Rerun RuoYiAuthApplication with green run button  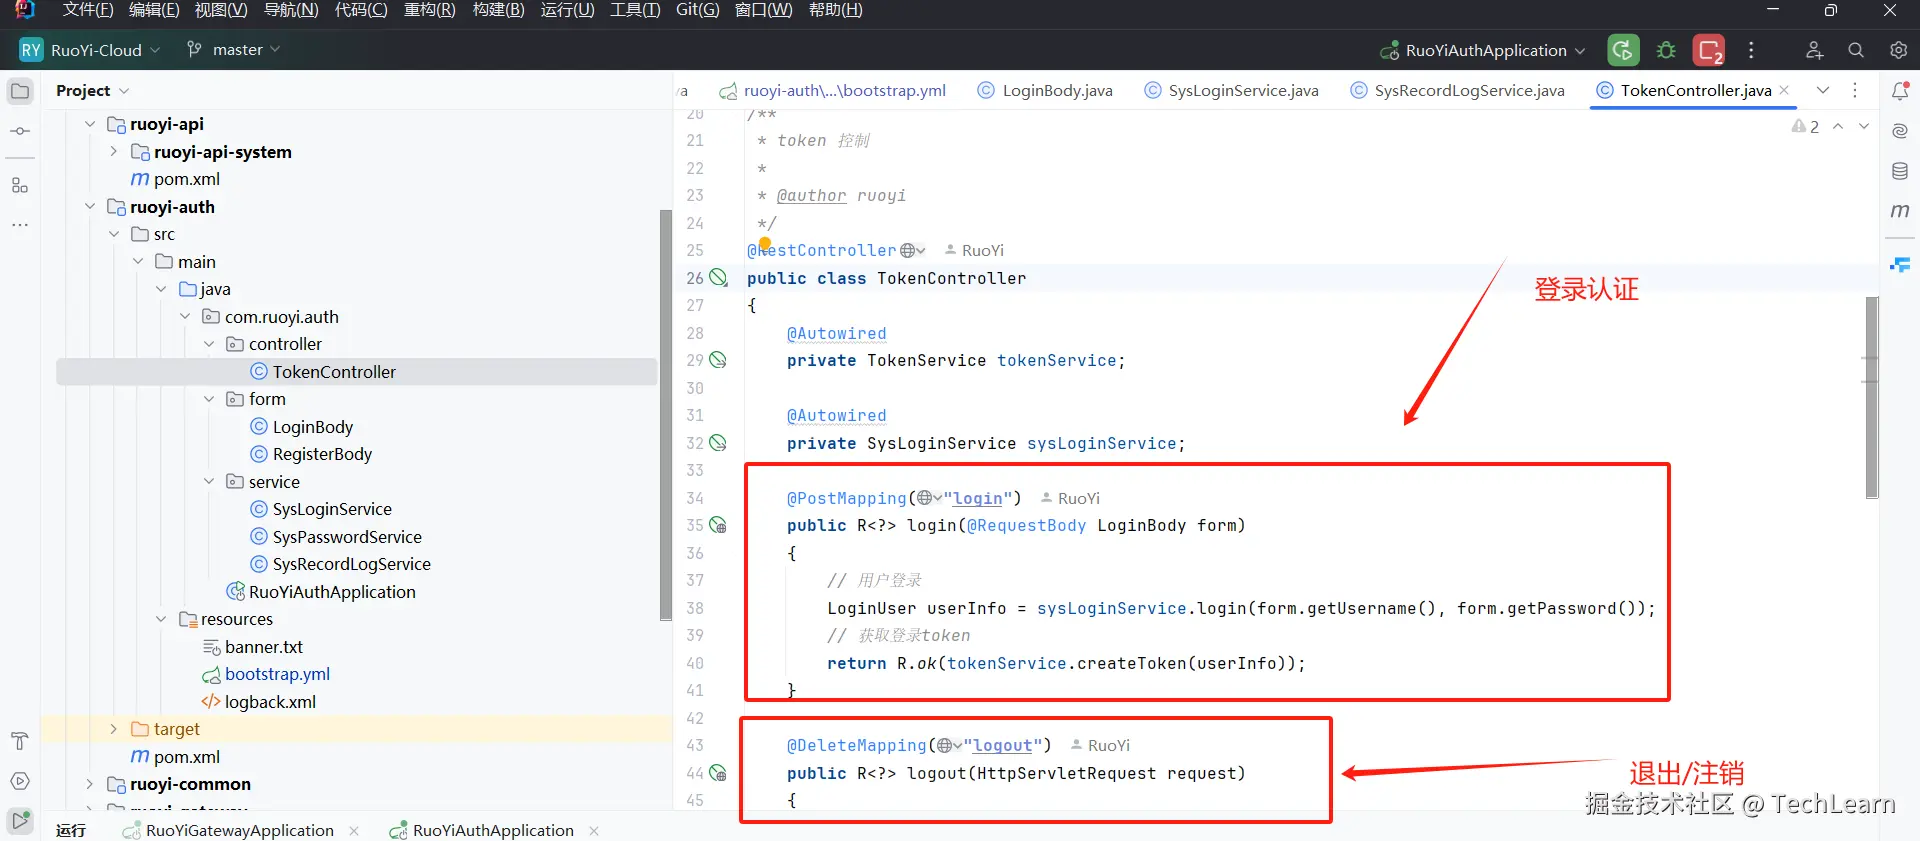click(1623, 50)
